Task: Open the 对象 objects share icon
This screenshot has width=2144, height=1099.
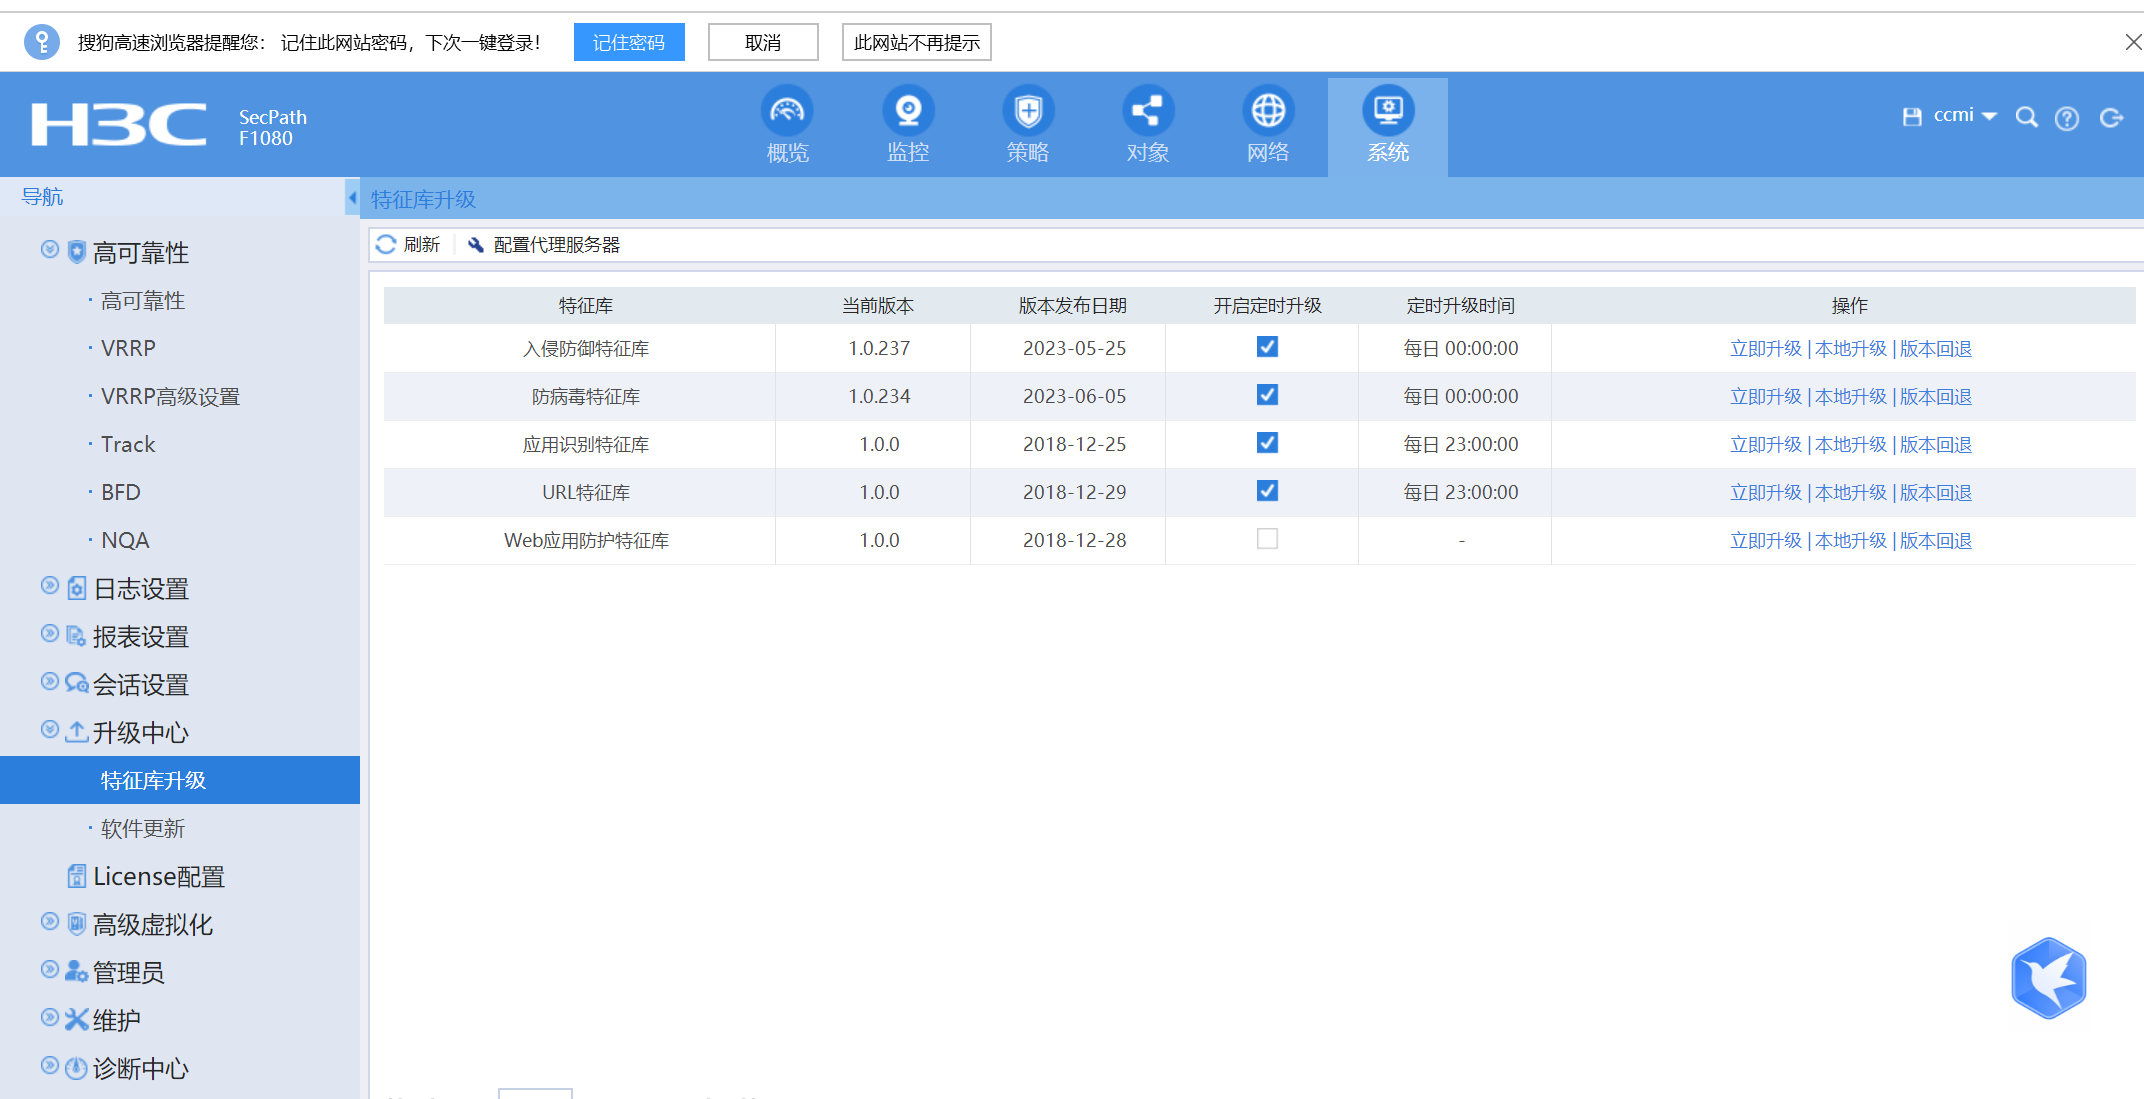Action: 1148,111
